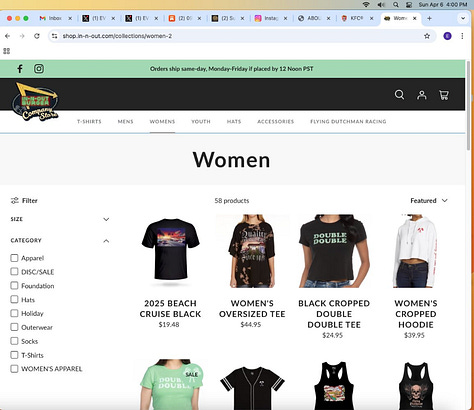This screenshot has height=410, width=474.
Task: Check the Apparel category filter
Action: [14, 258]
